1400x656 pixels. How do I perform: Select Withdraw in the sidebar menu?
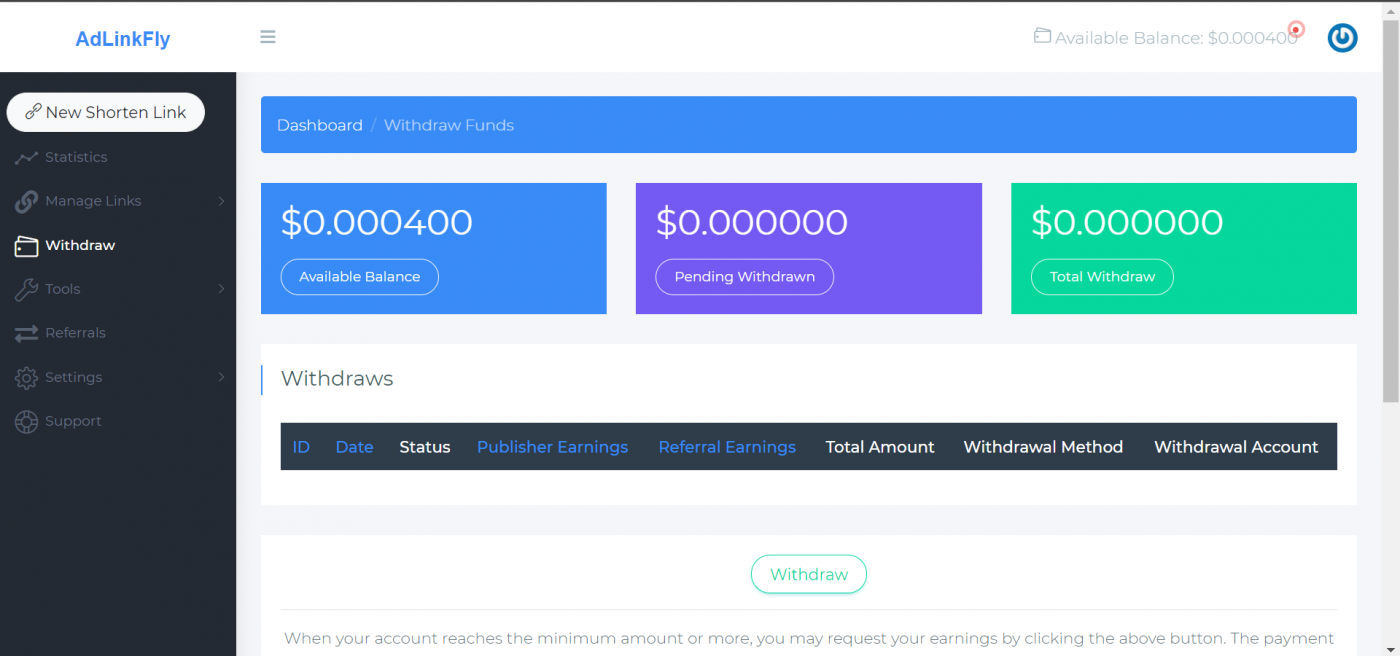pyautogui.click(x=80, y=245)
